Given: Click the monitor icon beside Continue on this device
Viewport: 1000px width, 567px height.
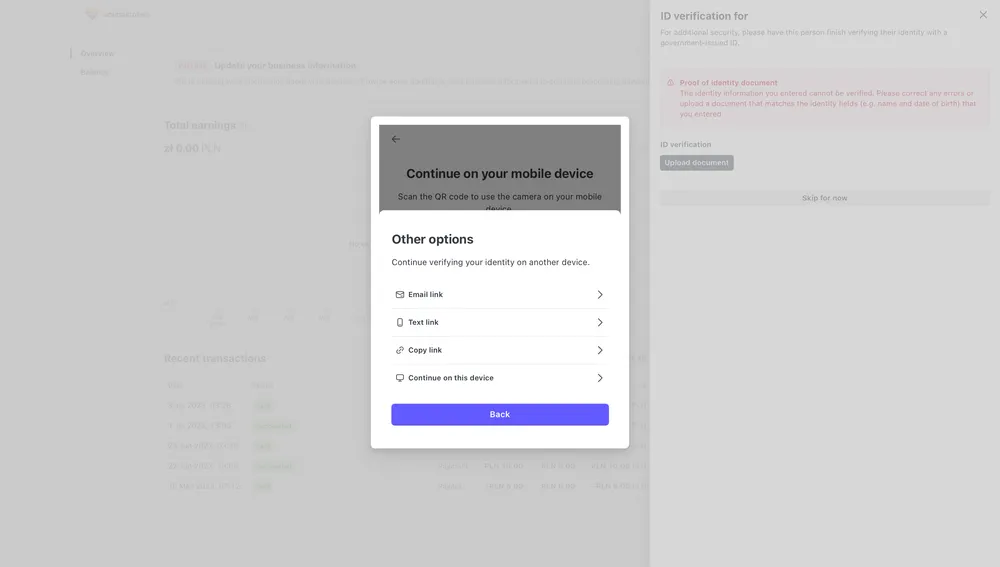Looking at the screenshot, I should (x=400, y=378).
